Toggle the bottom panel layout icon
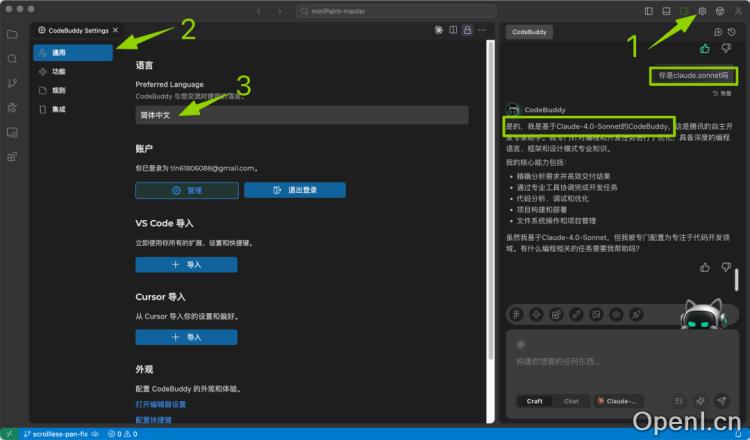 tap(666, 11)
